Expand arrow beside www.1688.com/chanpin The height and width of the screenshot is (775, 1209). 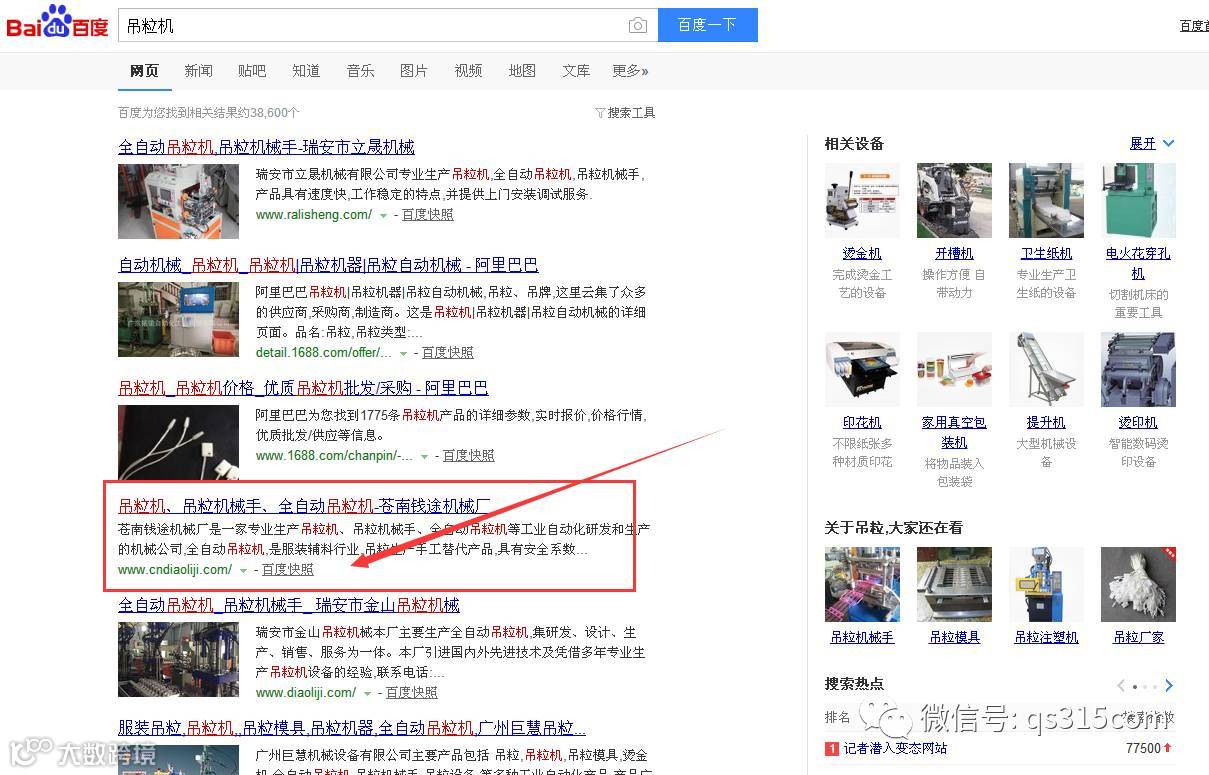pyautogui.click(x=424, y=456)
